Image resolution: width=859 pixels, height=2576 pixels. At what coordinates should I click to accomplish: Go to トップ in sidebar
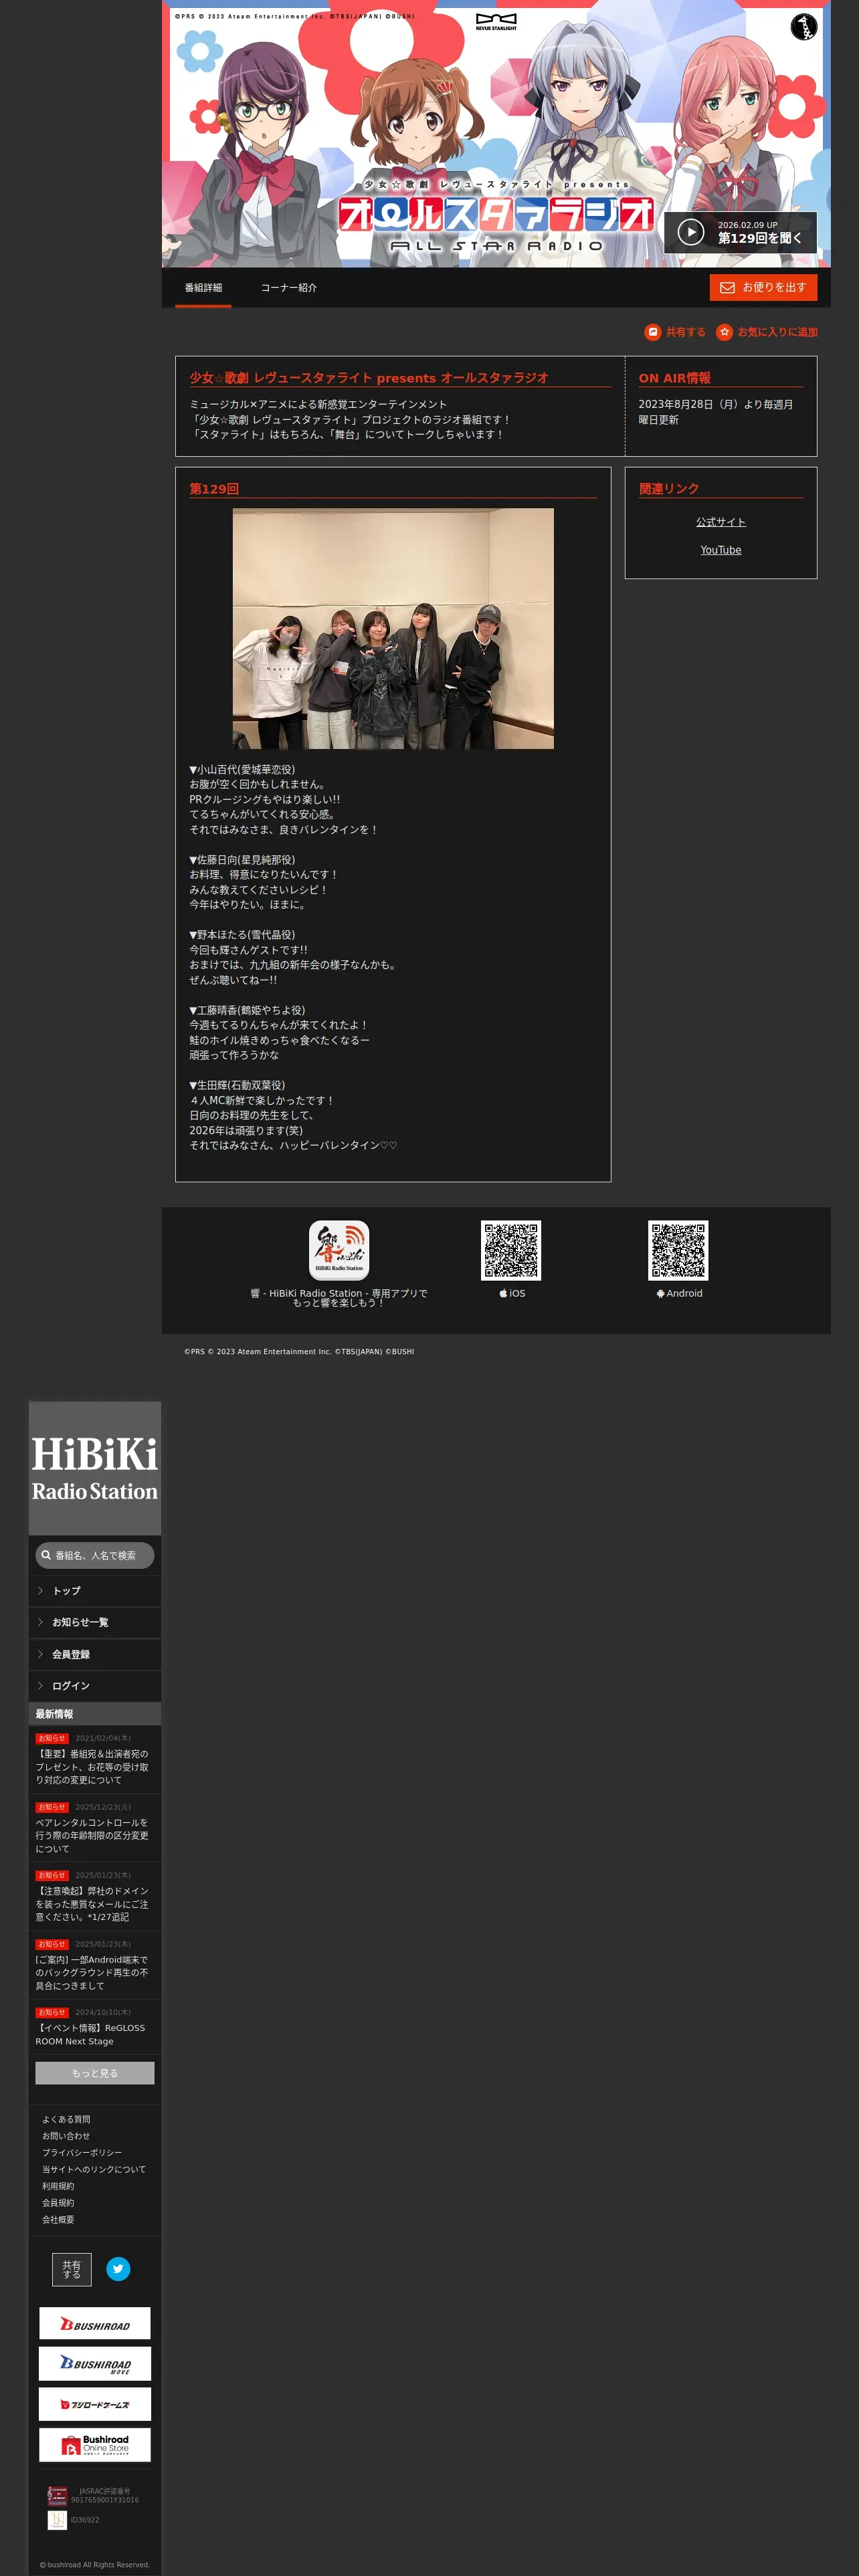[x=95, y=1590]
